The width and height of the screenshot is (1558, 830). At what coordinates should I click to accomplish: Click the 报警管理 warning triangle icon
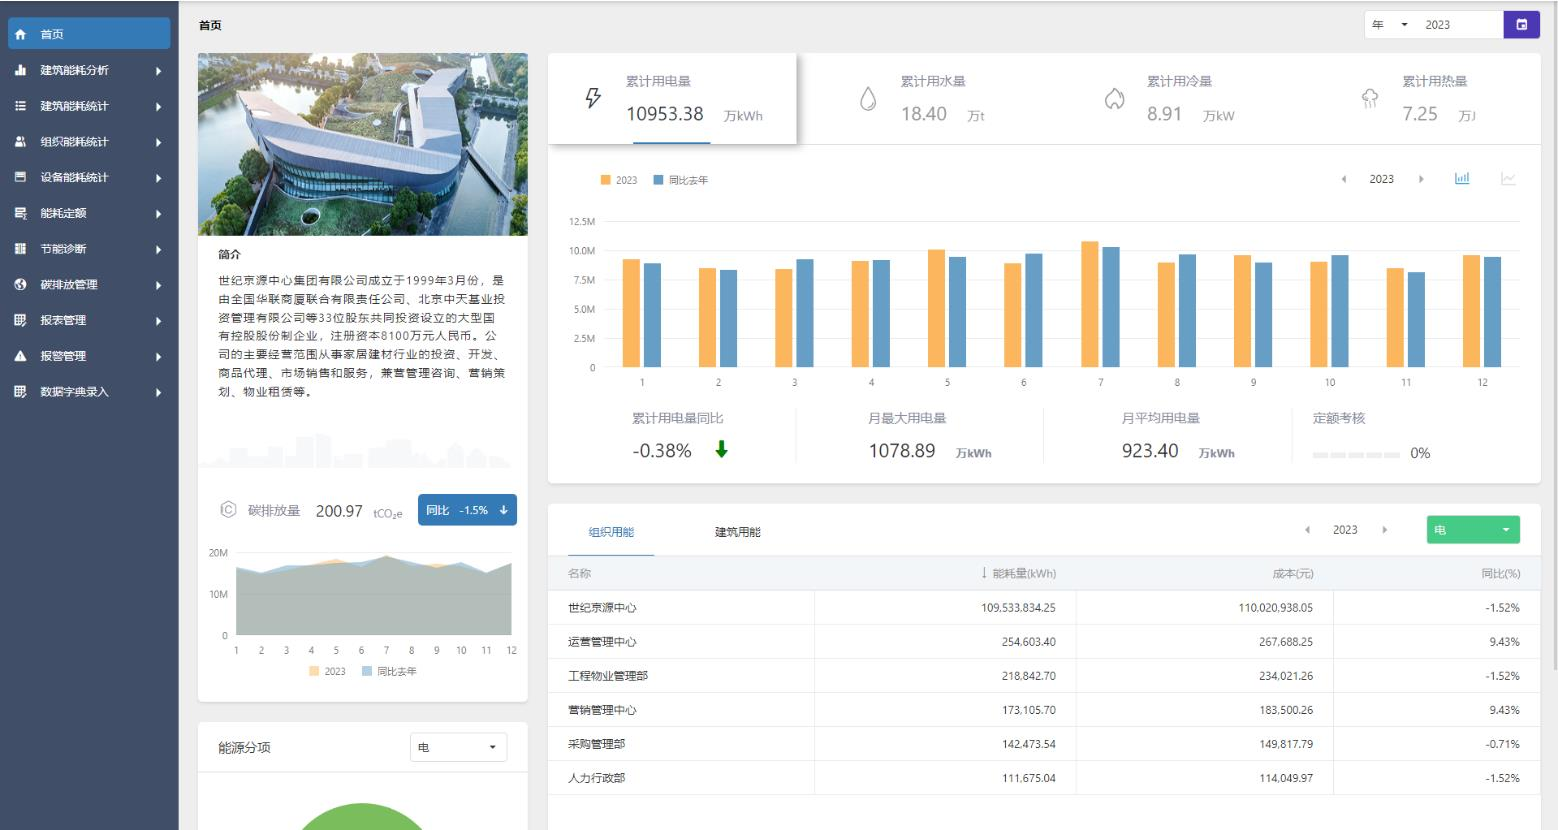pyautogui.click(x=20, y=356)
